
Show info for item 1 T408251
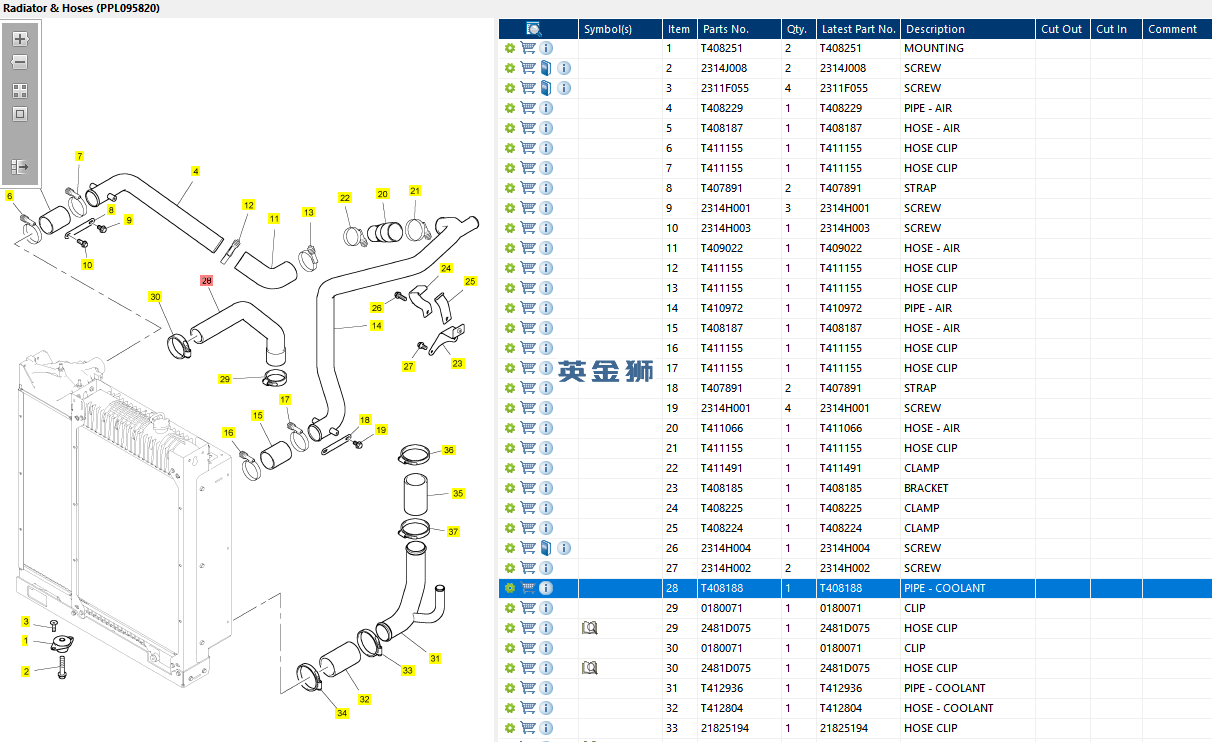[x=546, y=48]
